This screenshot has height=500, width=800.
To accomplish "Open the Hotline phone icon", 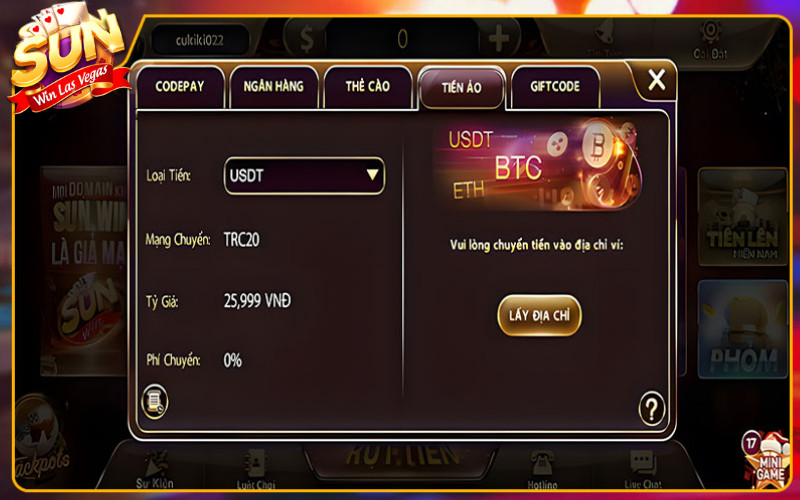I will click(x=542, y=469).
